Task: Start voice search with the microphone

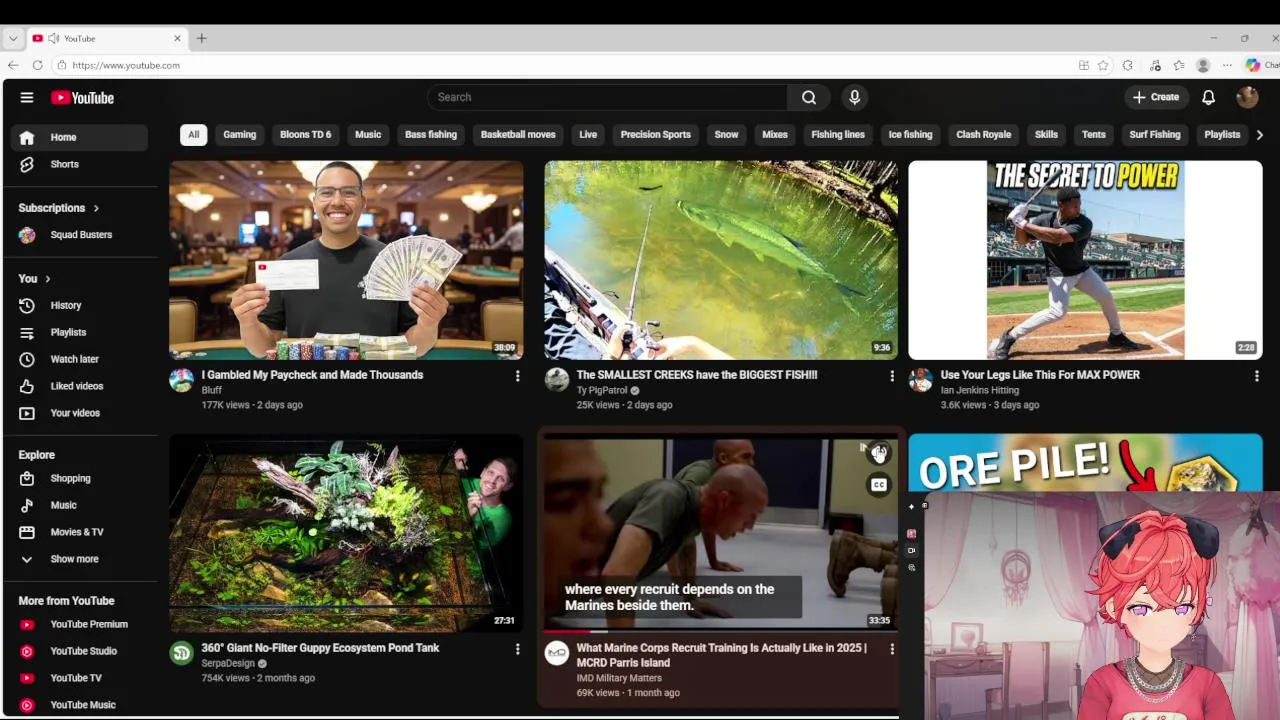Action: (854, 97)
